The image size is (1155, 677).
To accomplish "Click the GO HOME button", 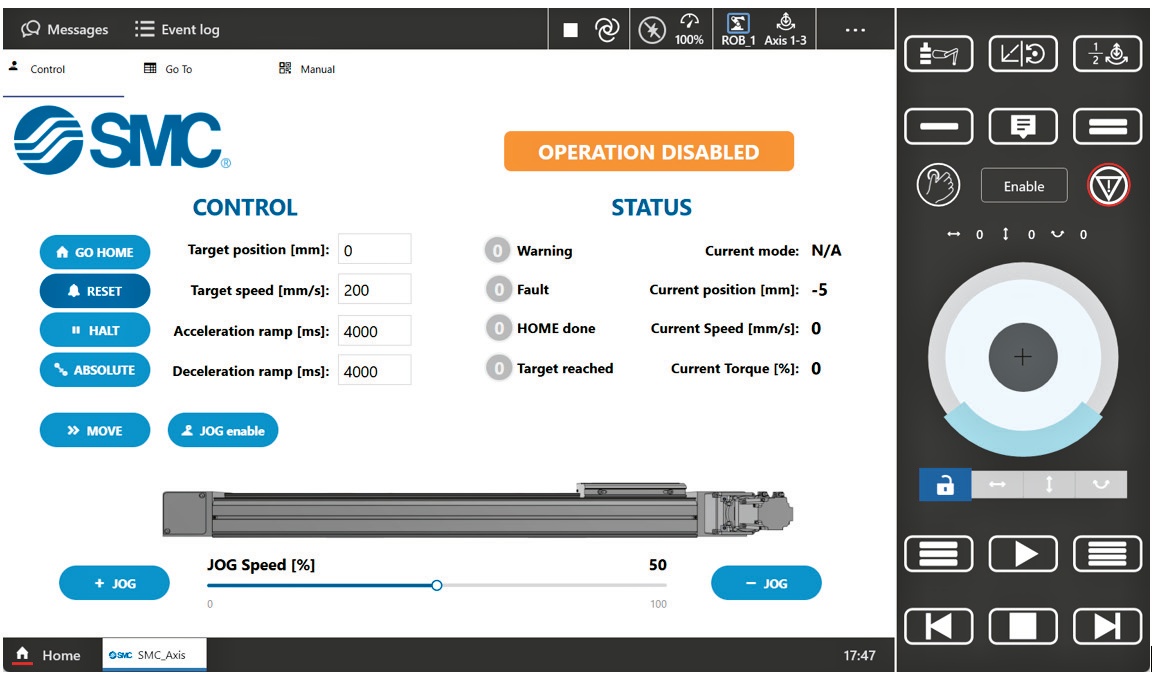I will 95,252.
